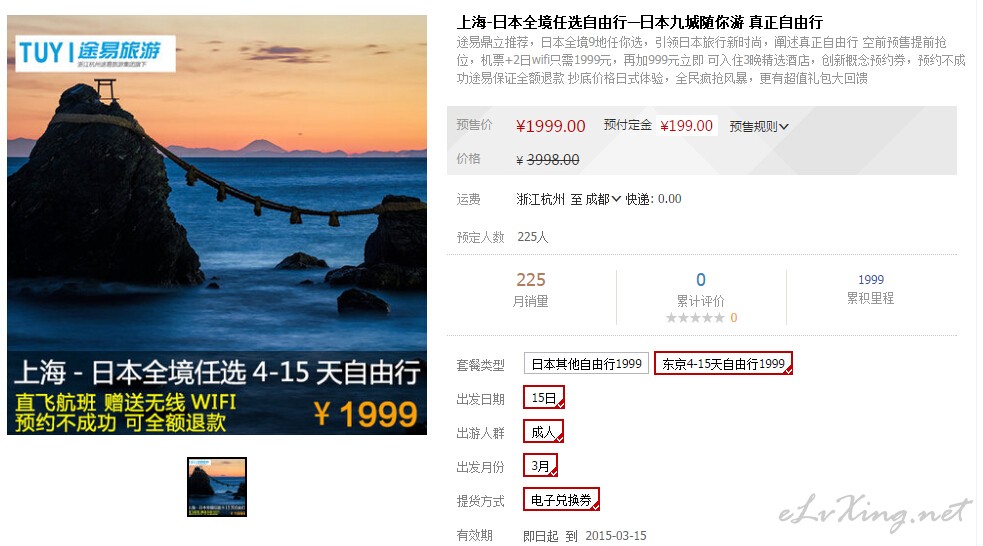Click the 预付定金 ¥199.00 amount
Screen dimensions: 983x546
(x=686, y=126)
